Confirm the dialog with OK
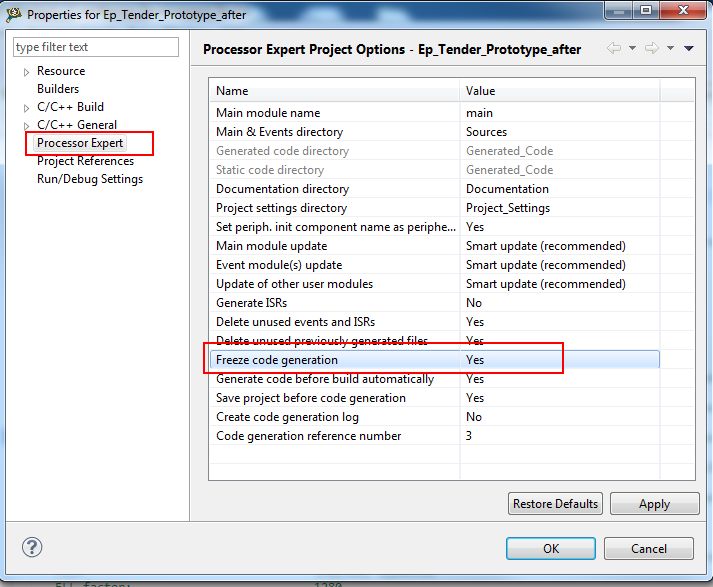 pos(551,549)
